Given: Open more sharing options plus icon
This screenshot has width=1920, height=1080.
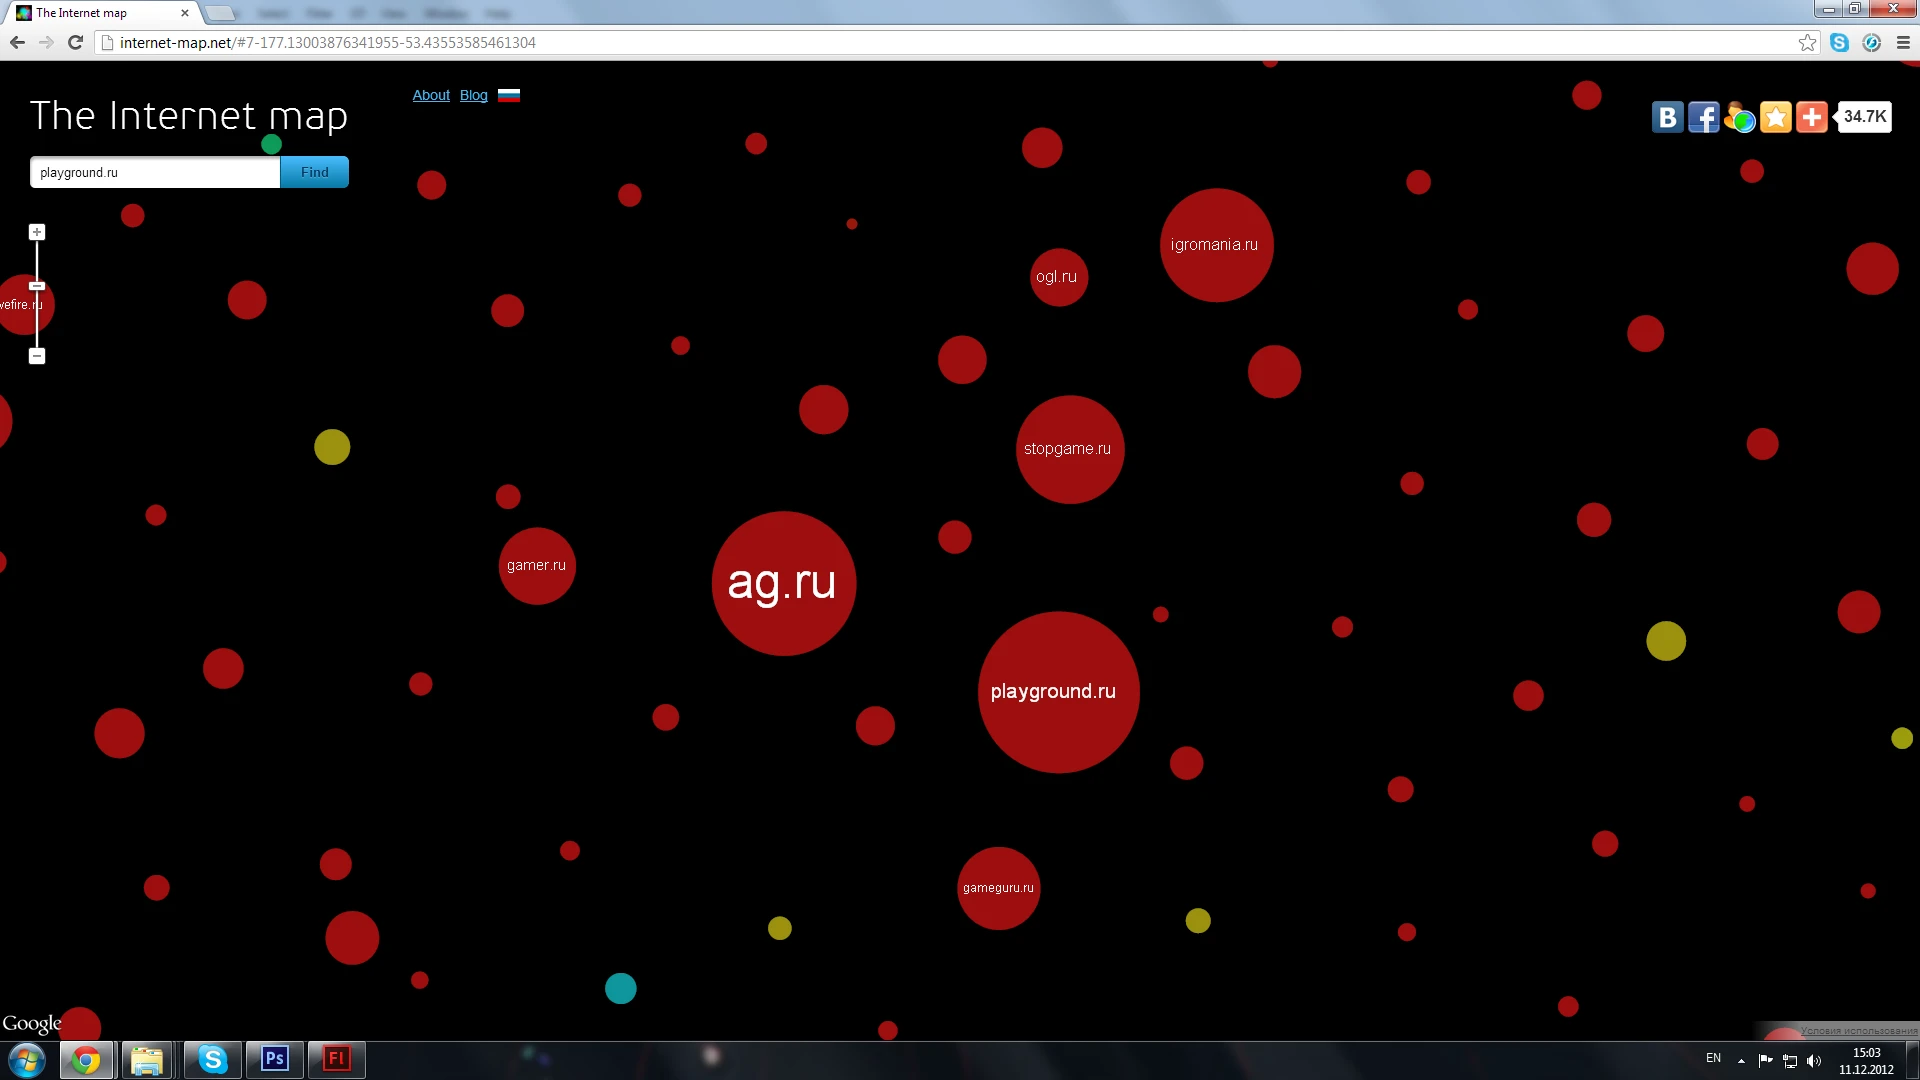Looking at the screenshot, I should (x=1811, y=117).
